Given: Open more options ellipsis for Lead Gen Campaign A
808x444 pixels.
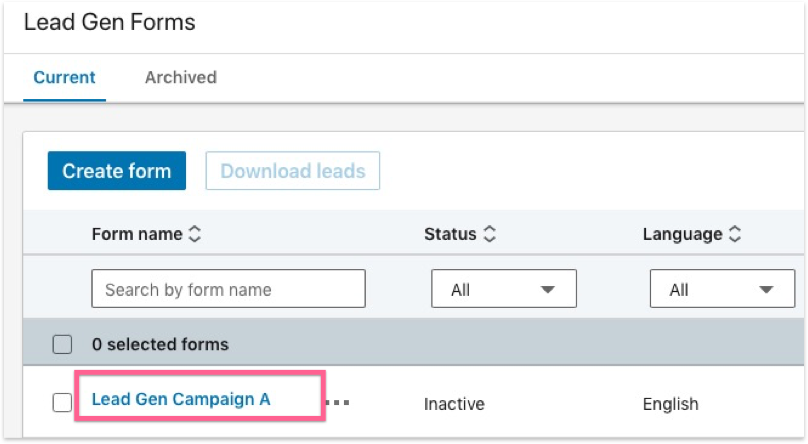Looking at the screenshot, I should (339, 403).
